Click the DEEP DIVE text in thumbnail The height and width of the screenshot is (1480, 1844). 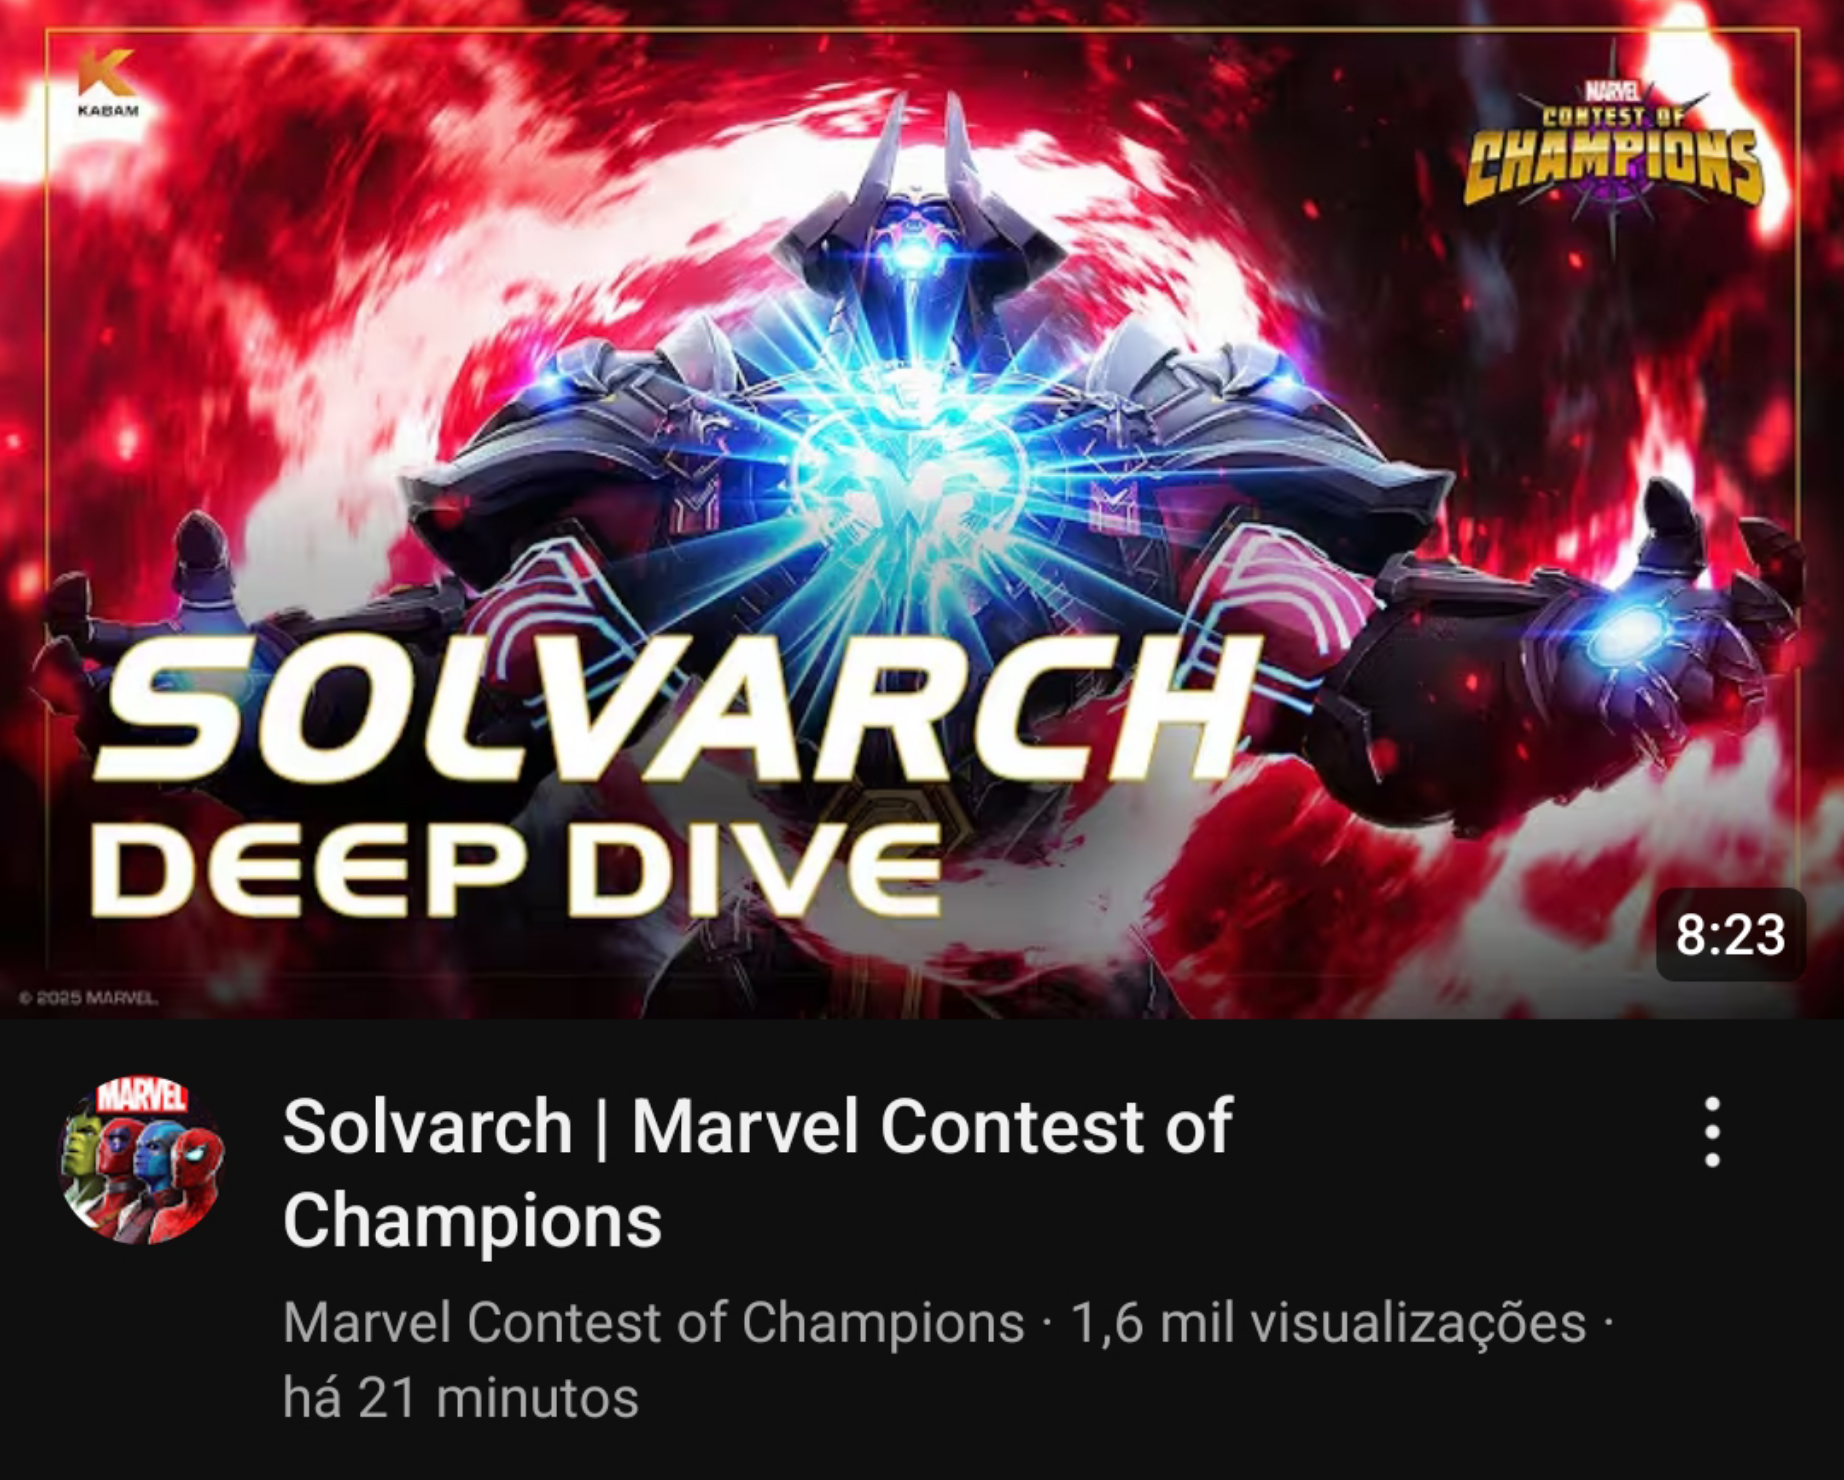point(515,868)
